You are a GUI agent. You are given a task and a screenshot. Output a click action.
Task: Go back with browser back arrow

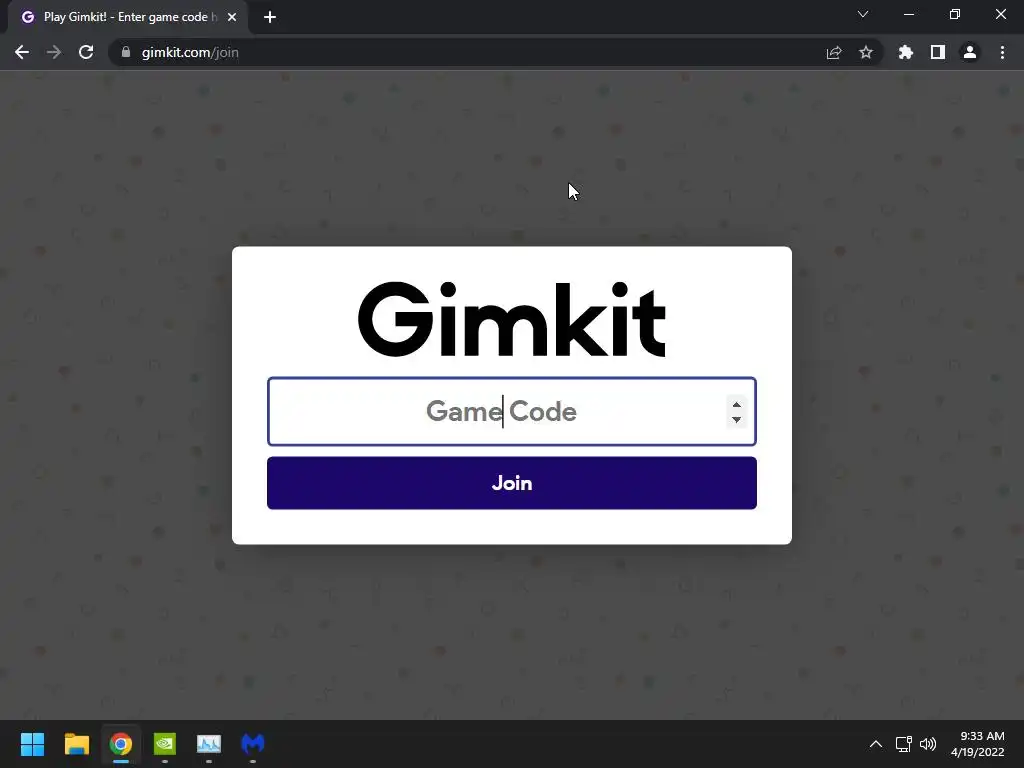pos(22,52)
